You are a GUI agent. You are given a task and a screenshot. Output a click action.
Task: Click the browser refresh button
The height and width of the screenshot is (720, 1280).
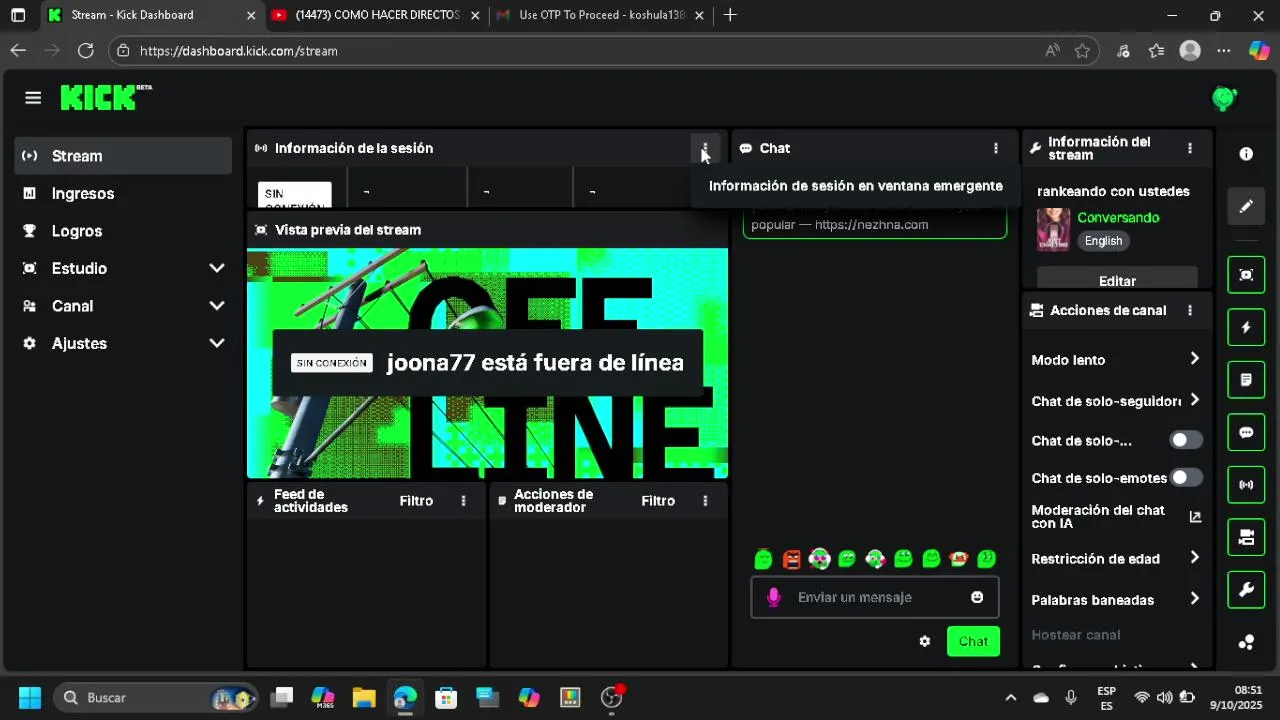click(86, 50)
